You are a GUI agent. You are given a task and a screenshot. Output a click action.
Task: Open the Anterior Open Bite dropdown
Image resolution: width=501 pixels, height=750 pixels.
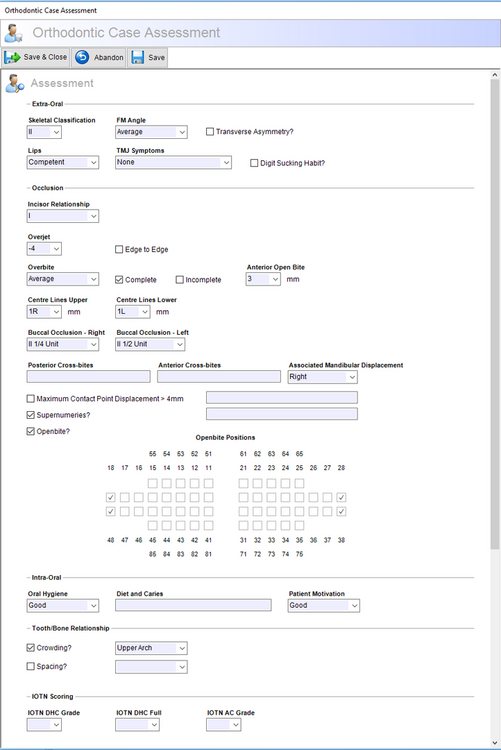tap(263, 279)
